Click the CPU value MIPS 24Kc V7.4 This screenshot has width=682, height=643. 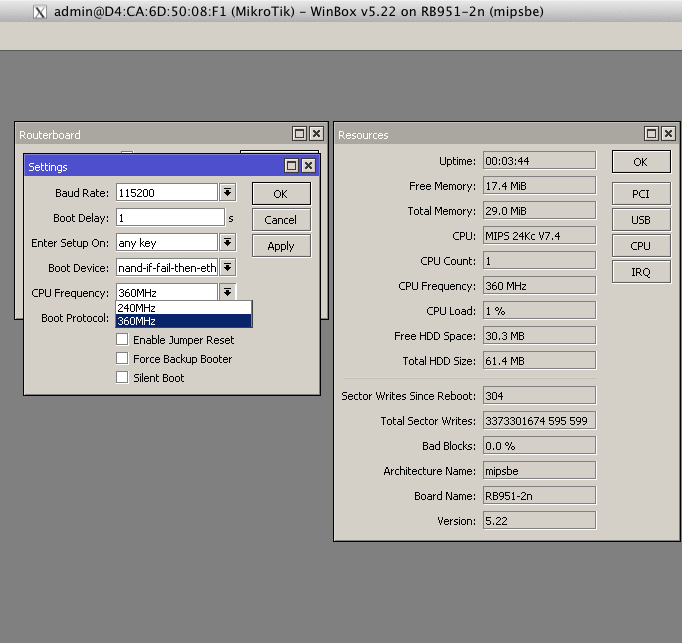tap(539, 236)
